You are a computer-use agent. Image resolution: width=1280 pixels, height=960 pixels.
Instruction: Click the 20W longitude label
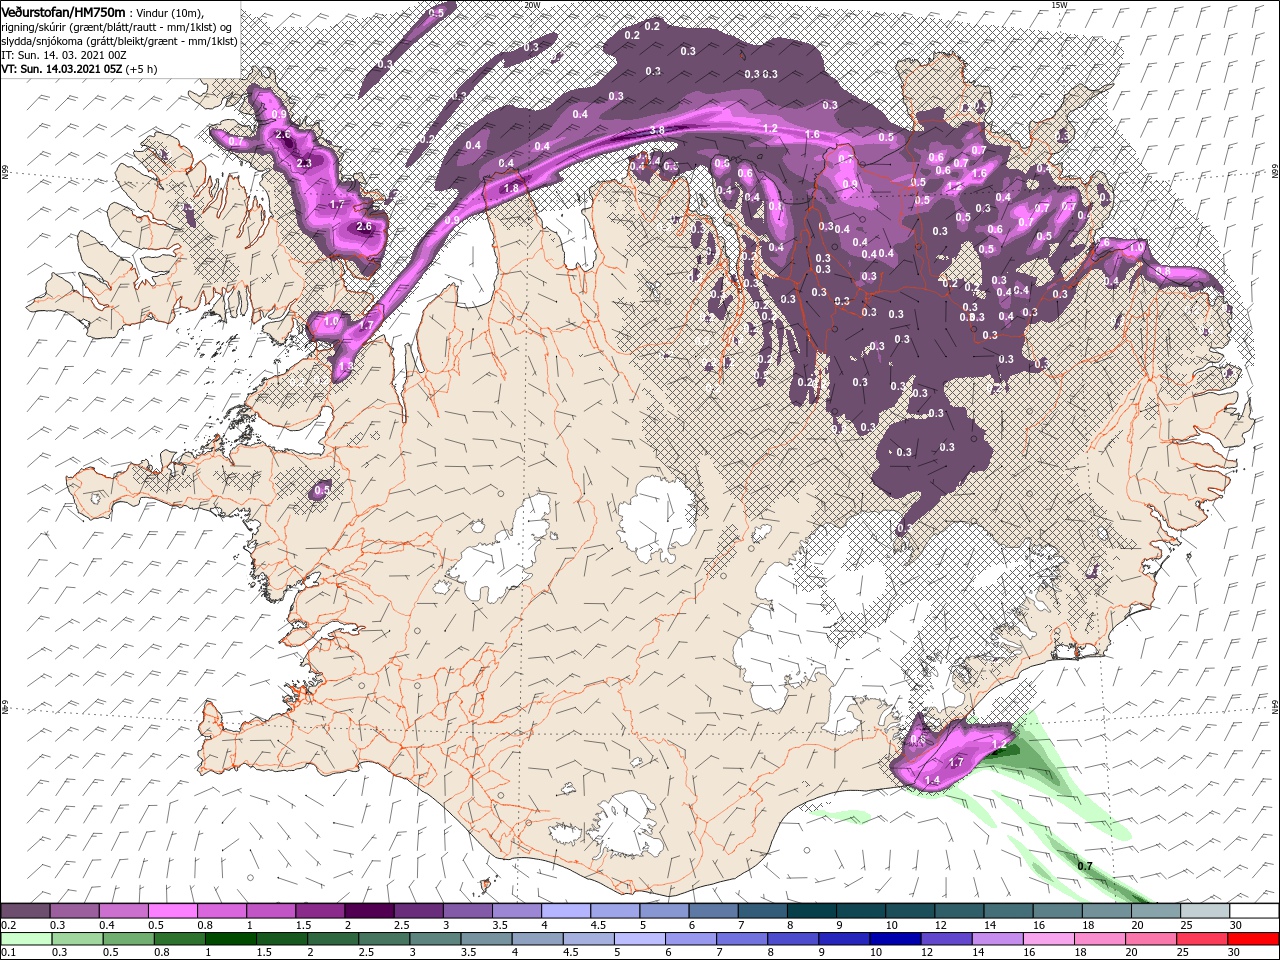532,5
